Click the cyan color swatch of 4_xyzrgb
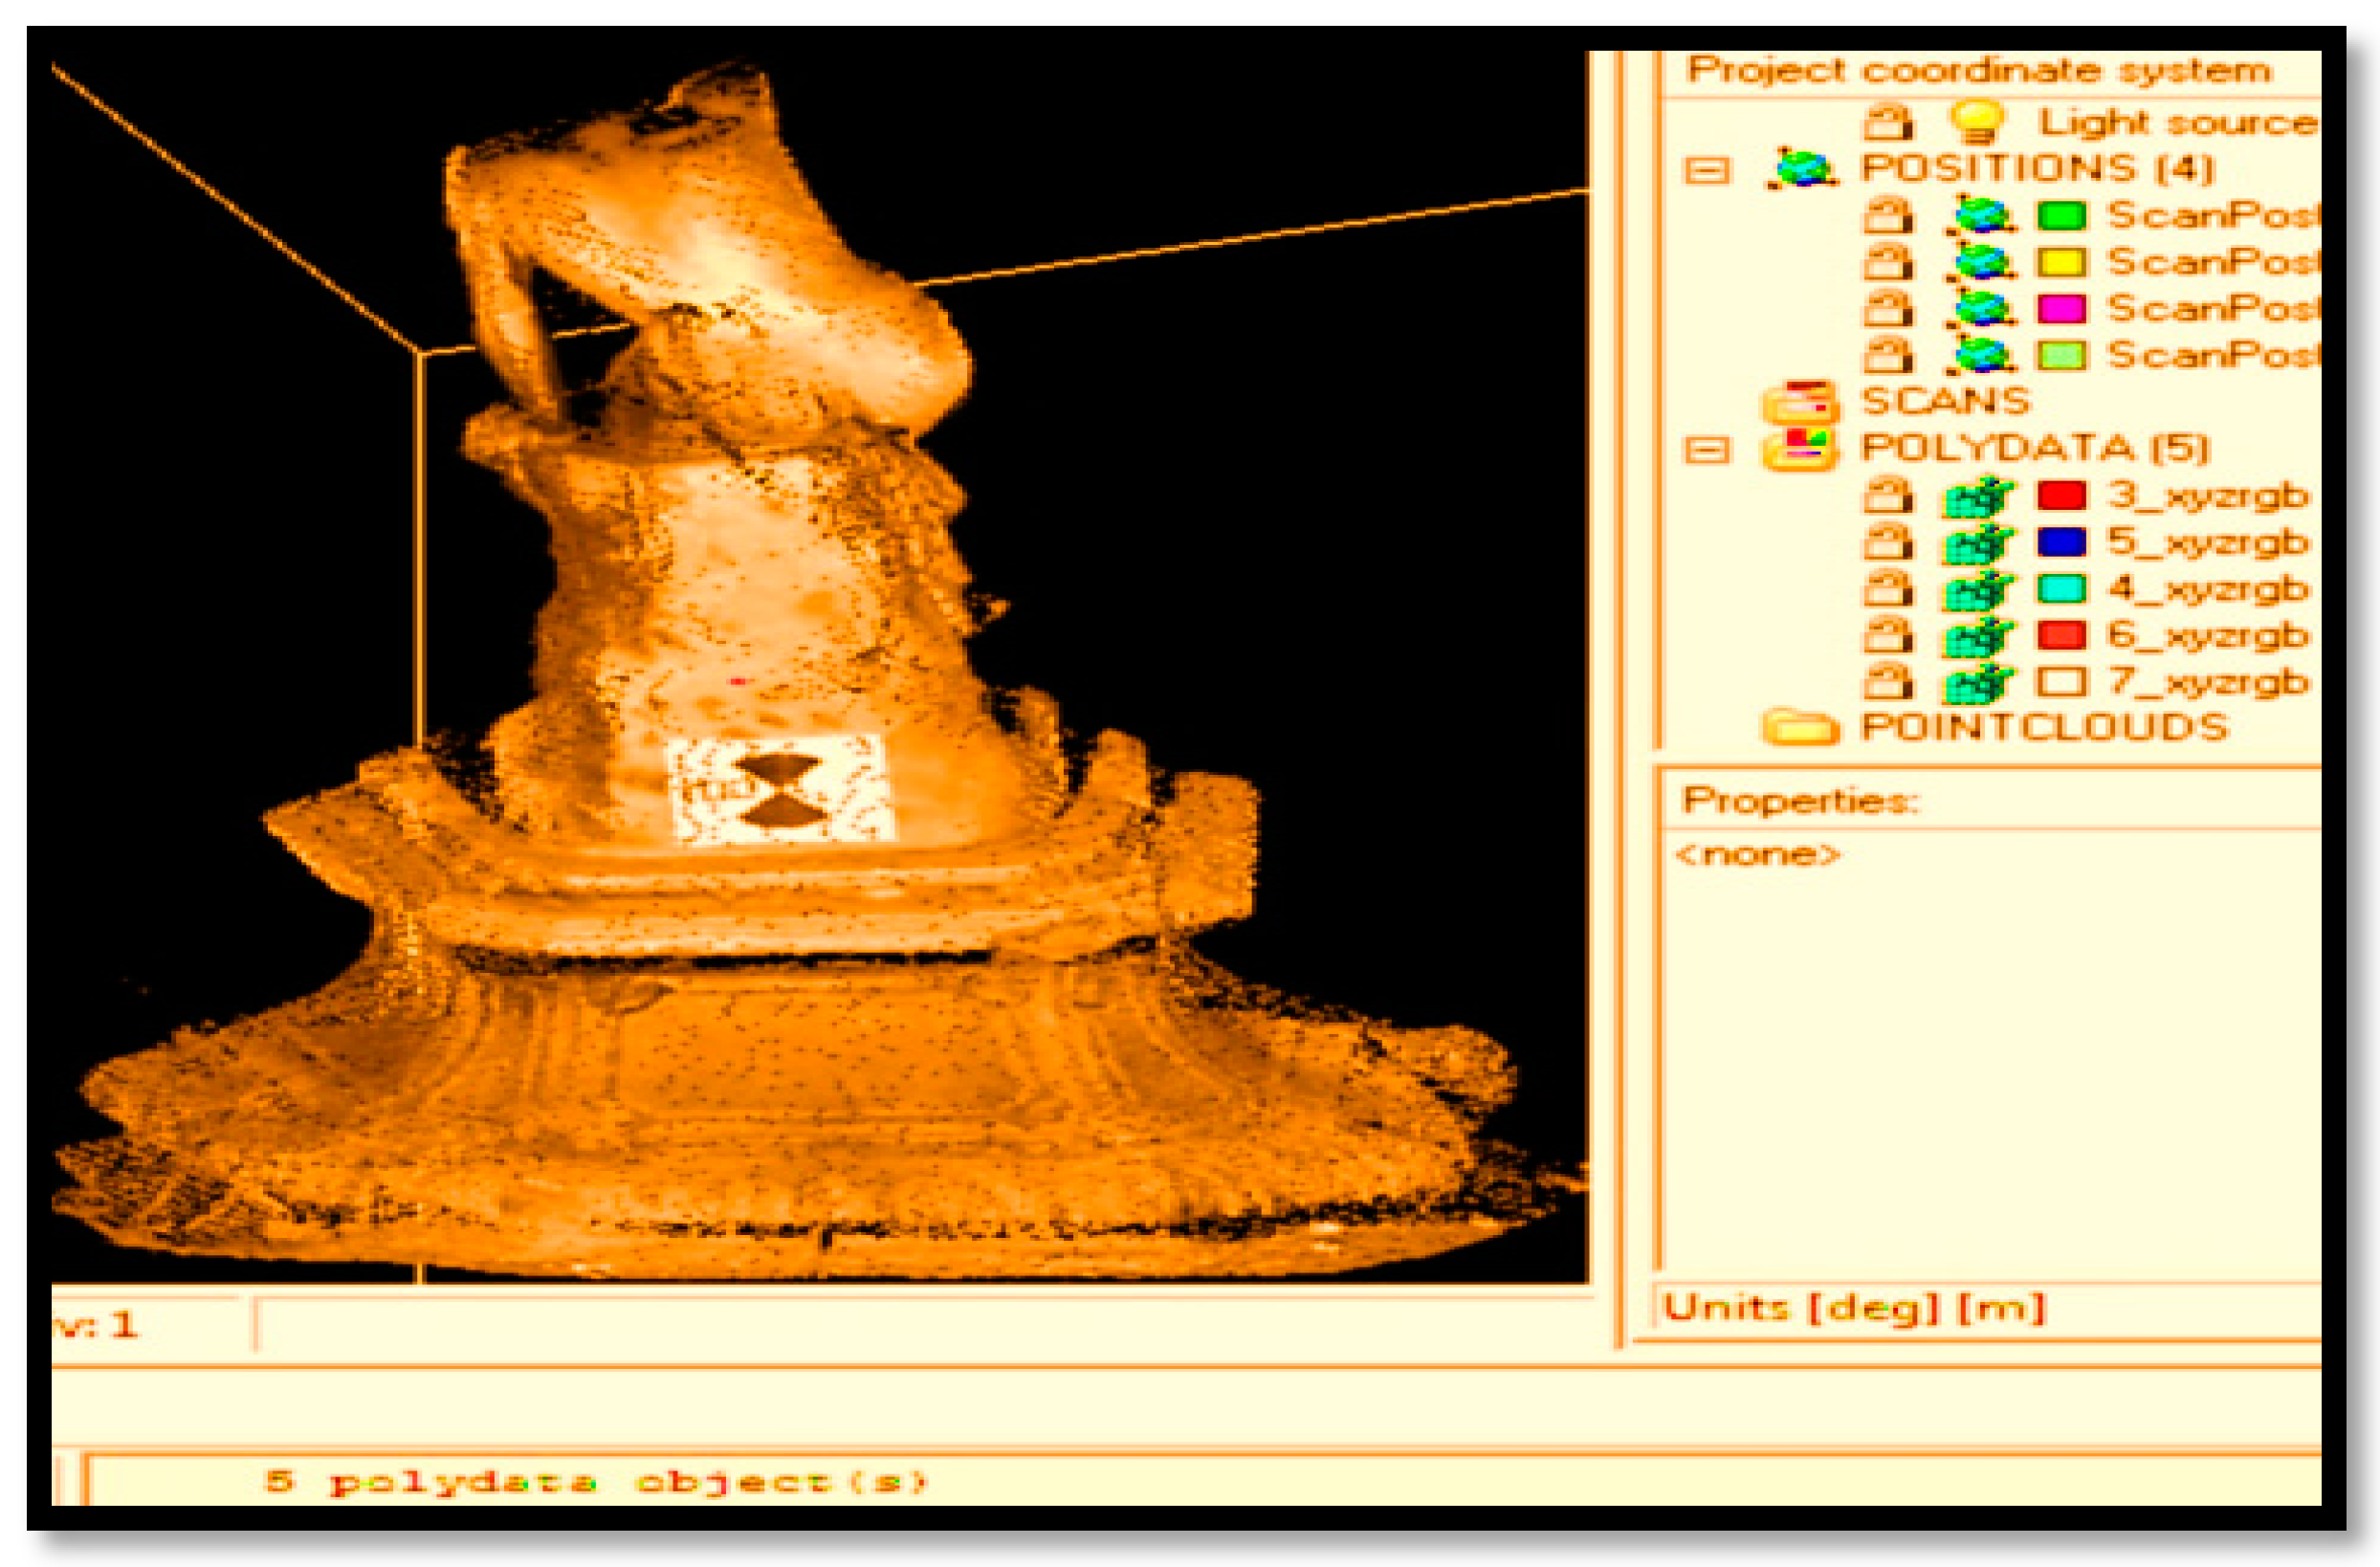The width and height of the screenshot is (2380, 1567). pos(2061,589)
